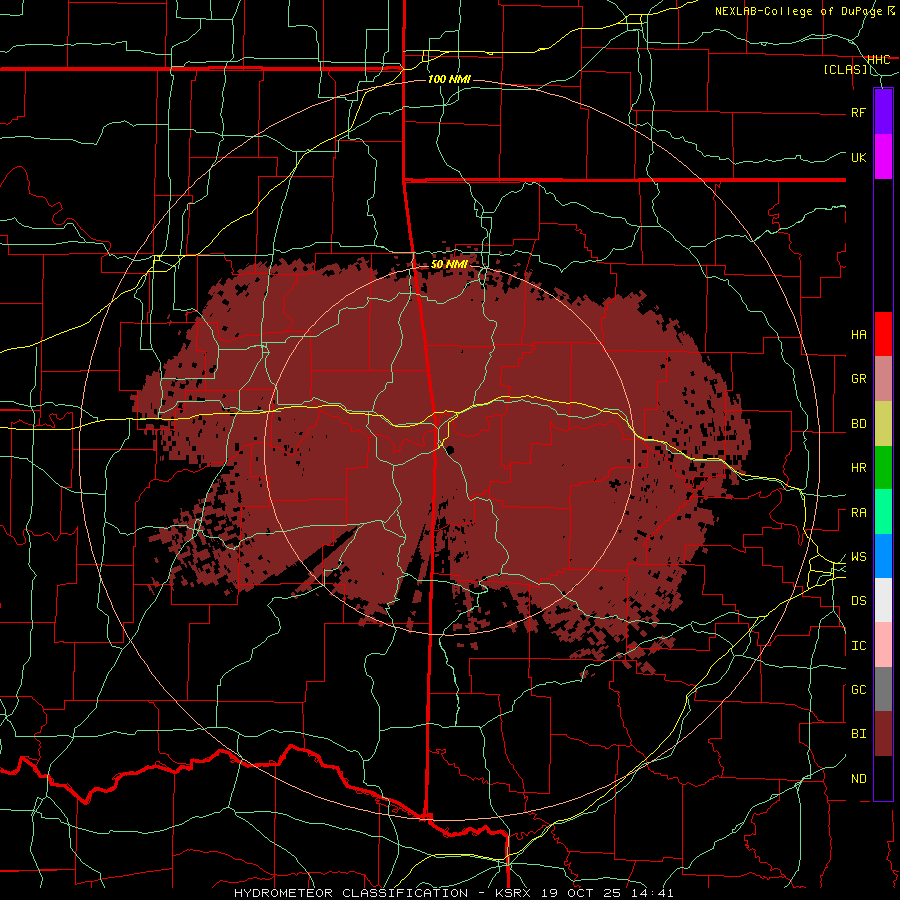Select the GR legend label
Image resolution: width=900 pixels, height=900 pixels.
point(859,379)
